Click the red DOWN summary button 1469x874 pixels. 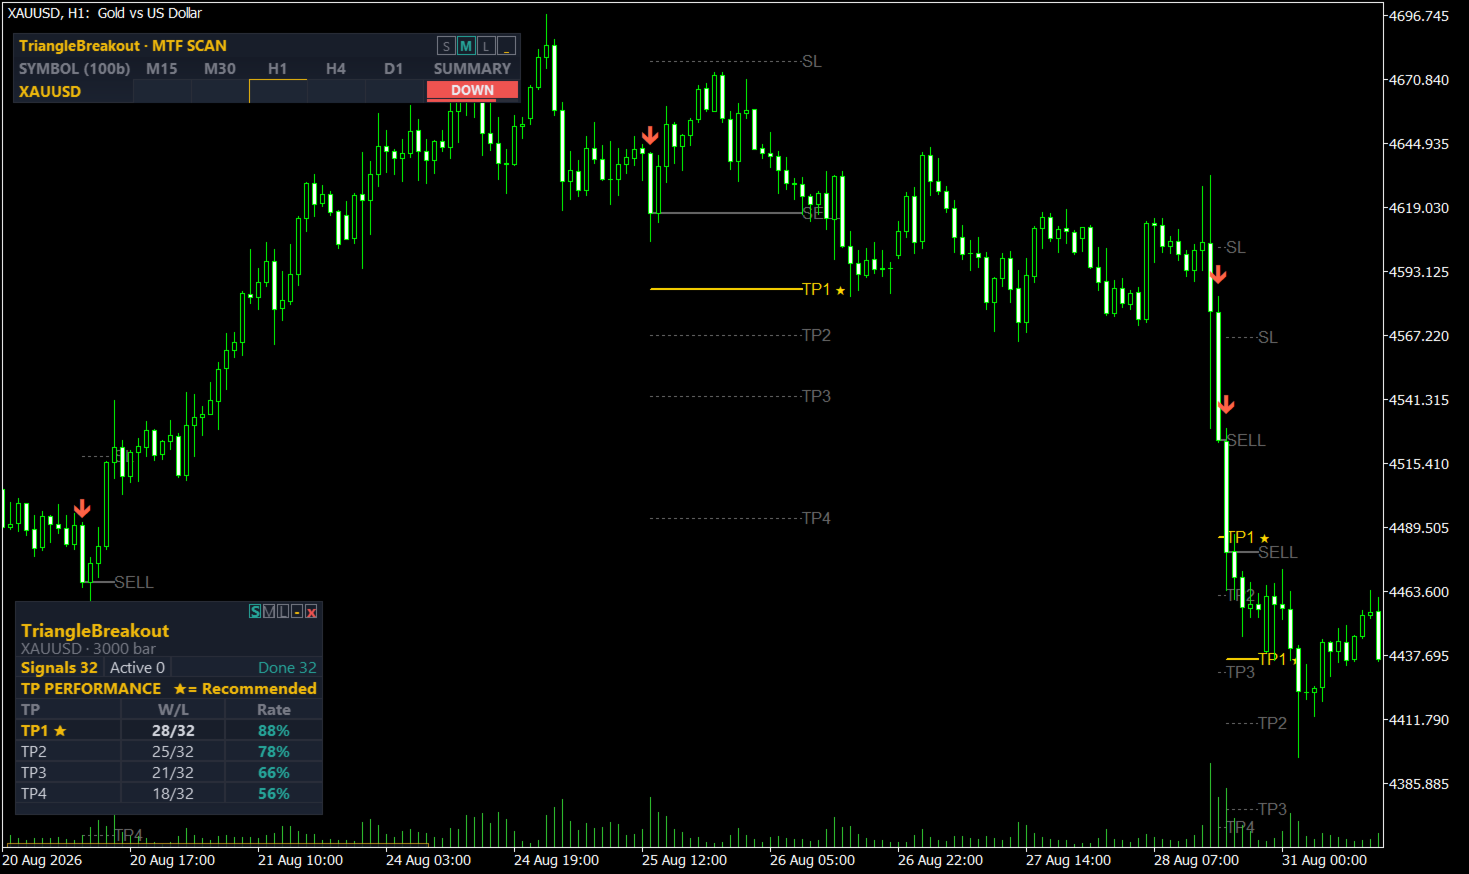click(472, 90)
